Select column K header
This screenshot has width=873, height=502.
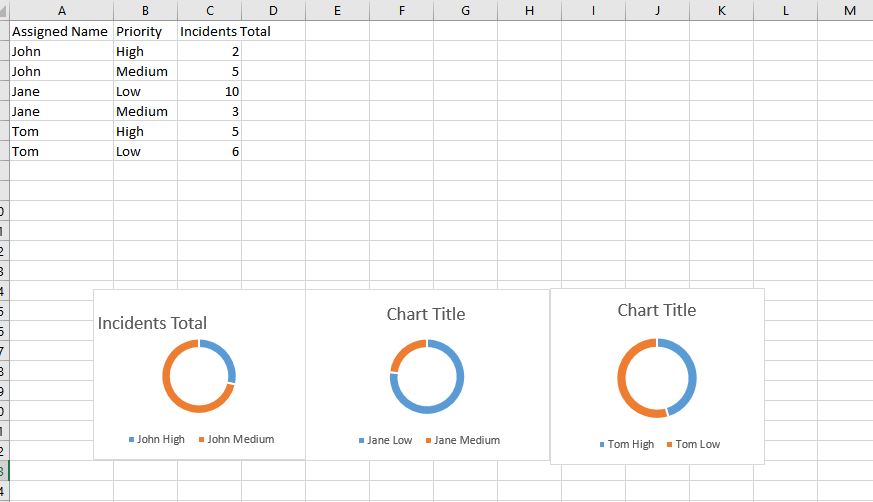pyautogui.click(x=722, y=11)
